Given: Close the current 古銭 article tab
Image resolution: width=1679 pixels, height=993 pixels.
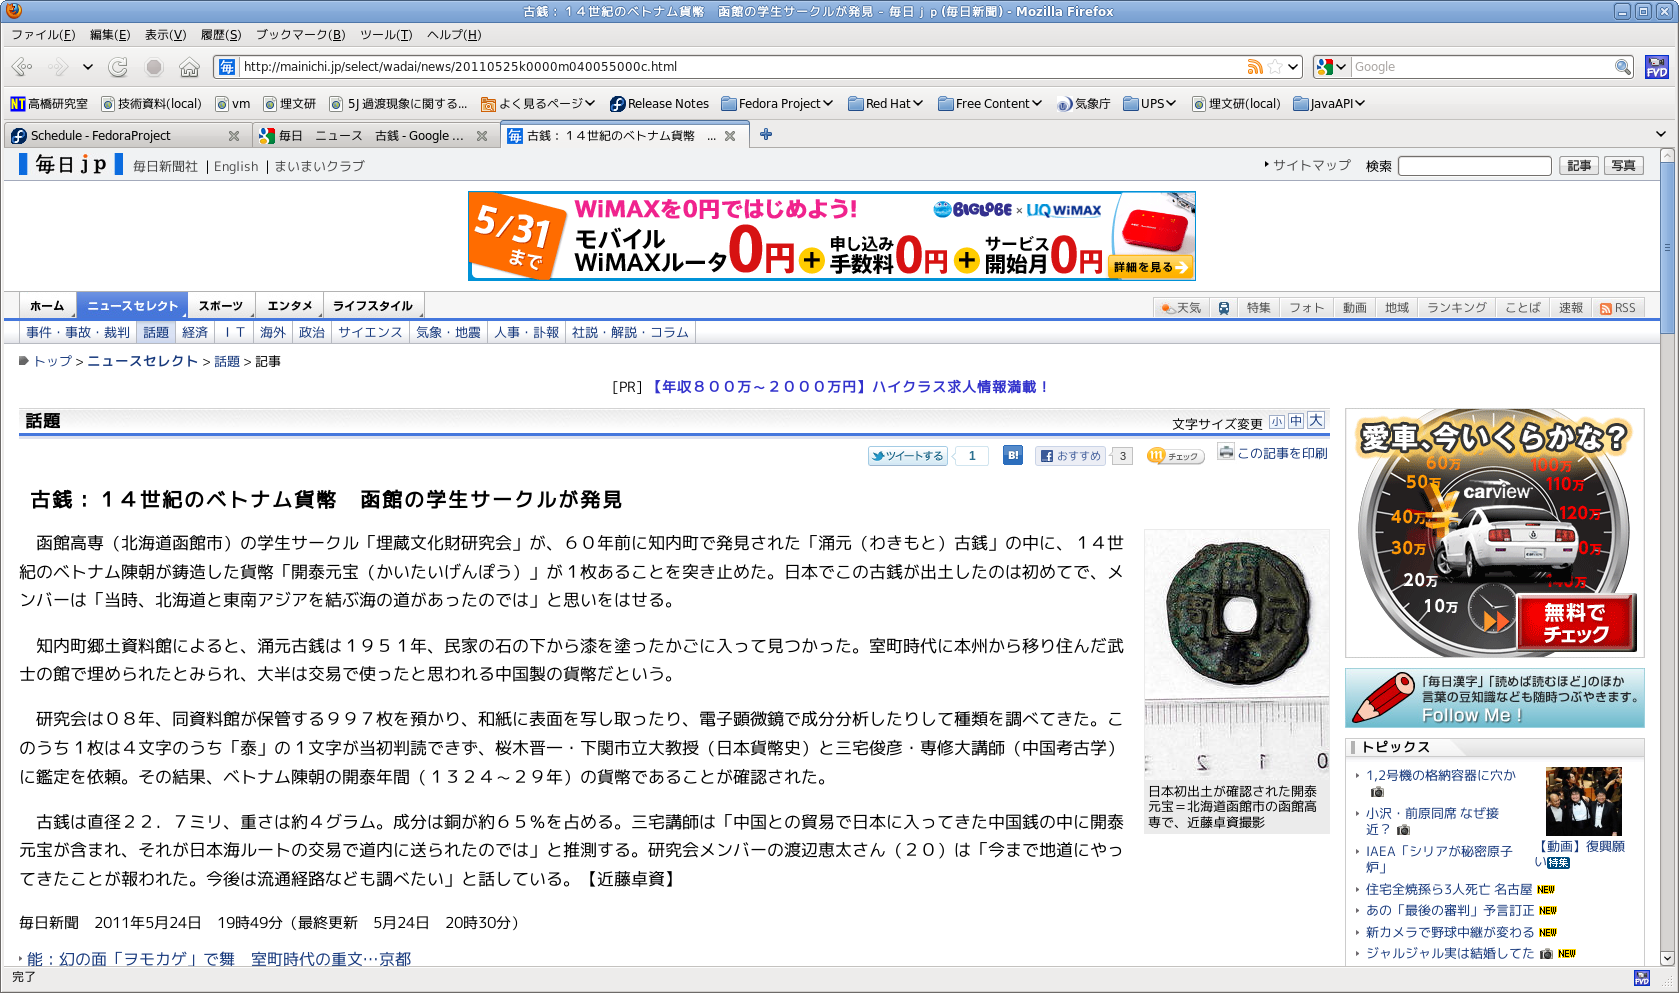Looking at the screenshot, I should pyautogui.click(x=730, y=136).
